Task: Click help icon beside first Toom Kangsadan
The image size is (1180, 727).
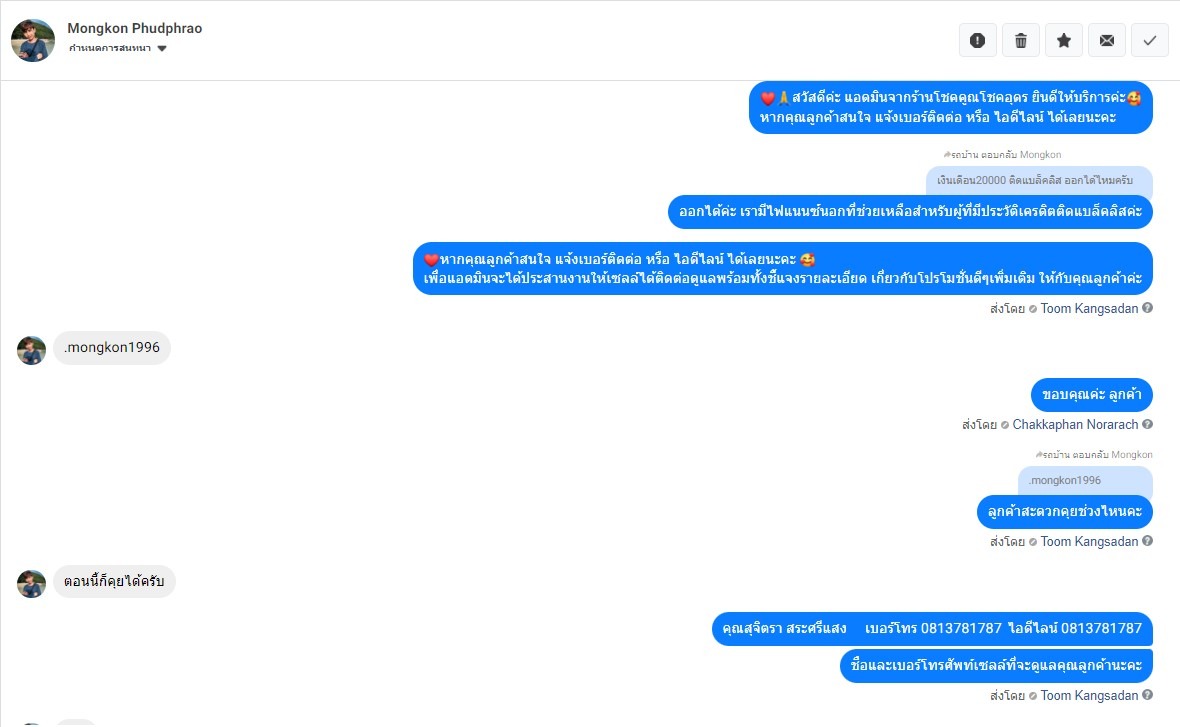Action: [x=1147, y=308]
